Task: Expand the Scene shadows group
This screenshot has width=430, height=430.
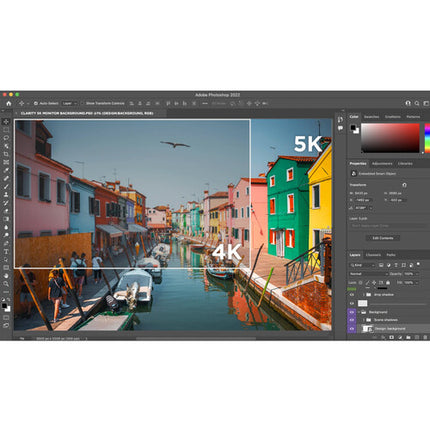Action: pos(364,320)
